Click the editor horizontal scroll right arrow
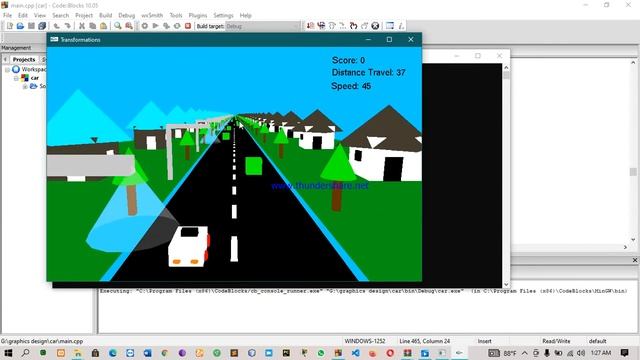The image size is (640, 360). (x=625, y=247)
